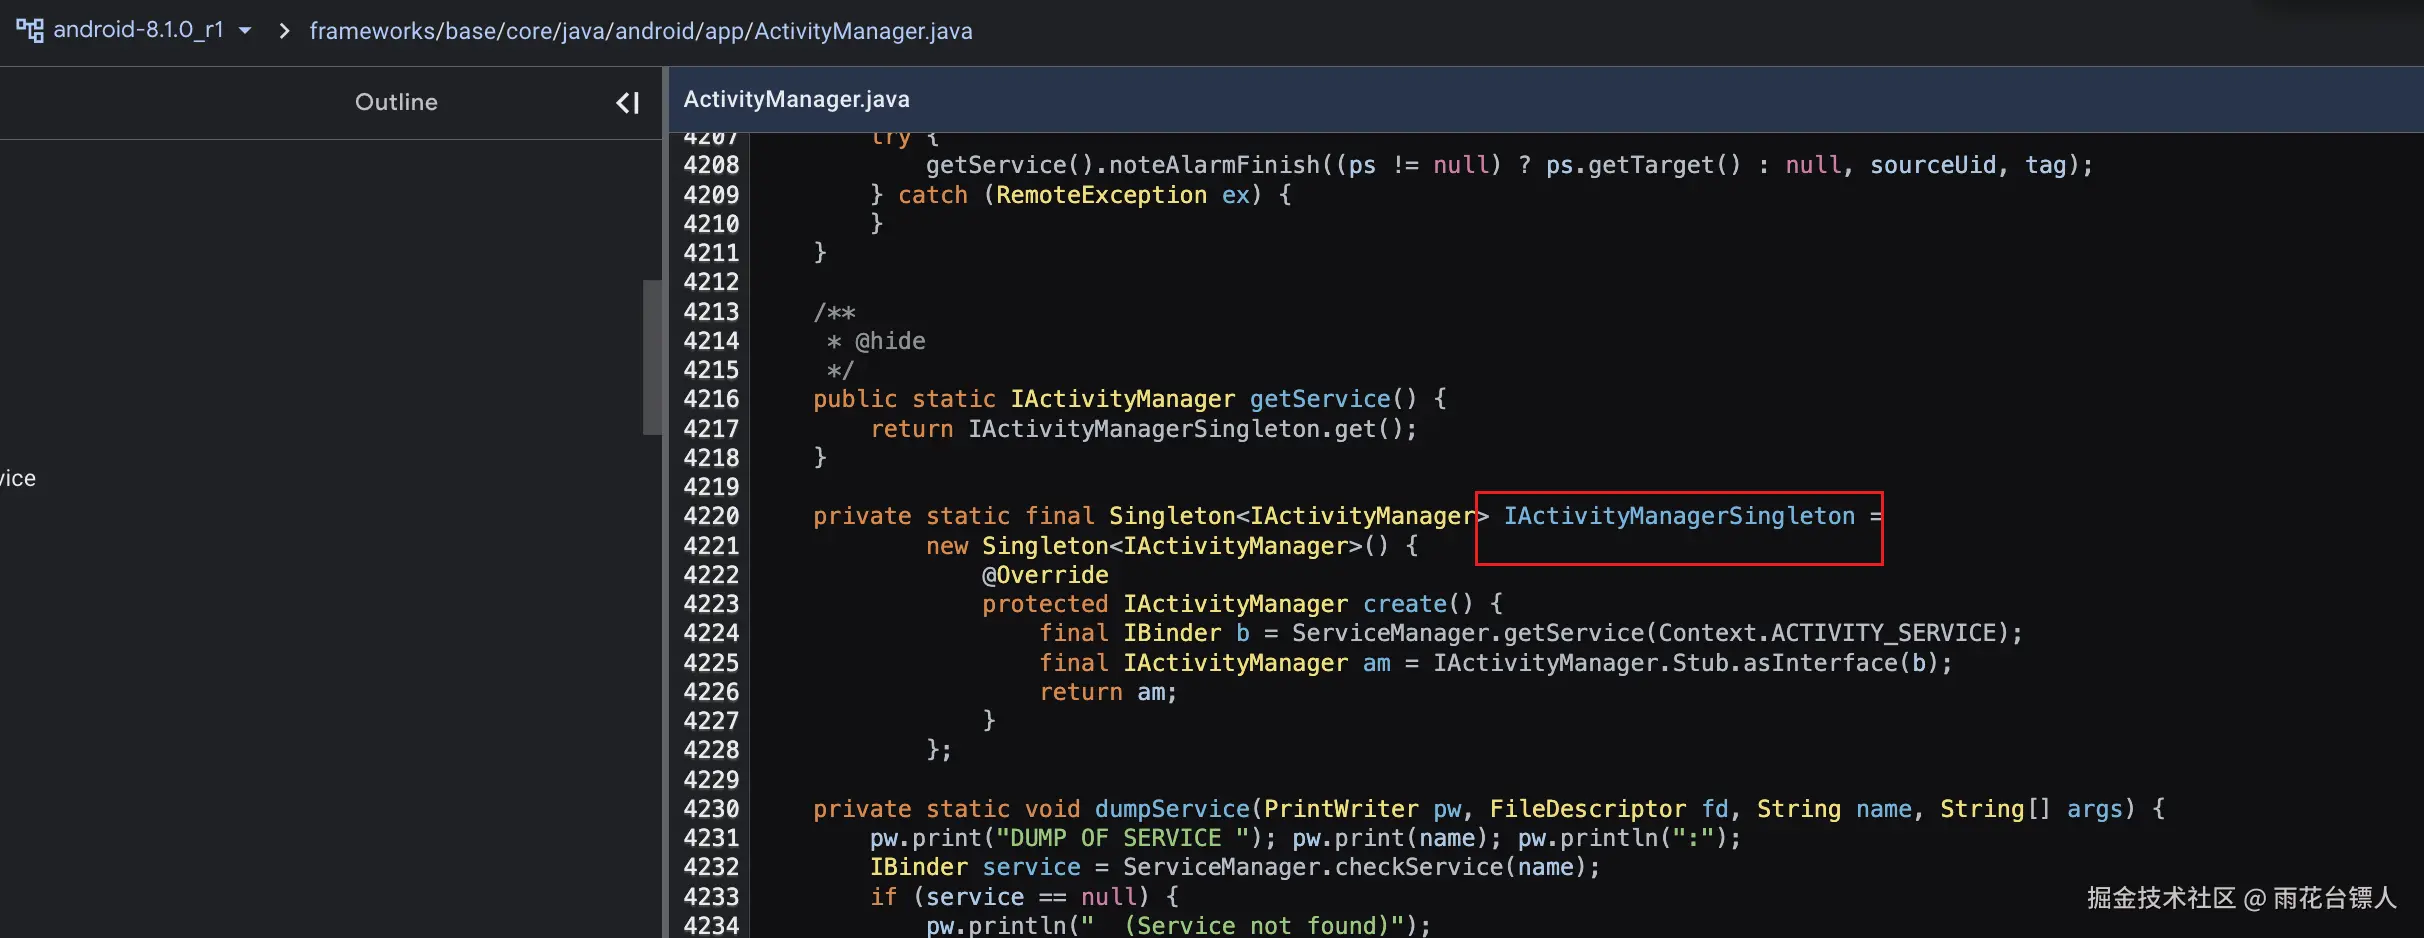The width and height of the screenshot is (2424, 938).
Task: Click IActivityManager.Stub.asInterface on line 4225
Action: pos(1665,663)
